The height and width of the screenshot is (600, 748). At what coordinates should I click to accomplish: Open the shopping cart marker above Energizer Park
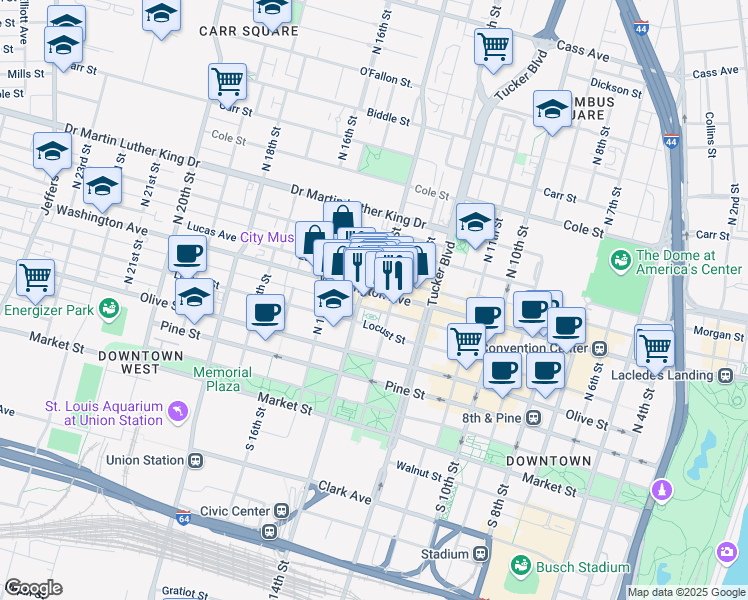(35, 281)
